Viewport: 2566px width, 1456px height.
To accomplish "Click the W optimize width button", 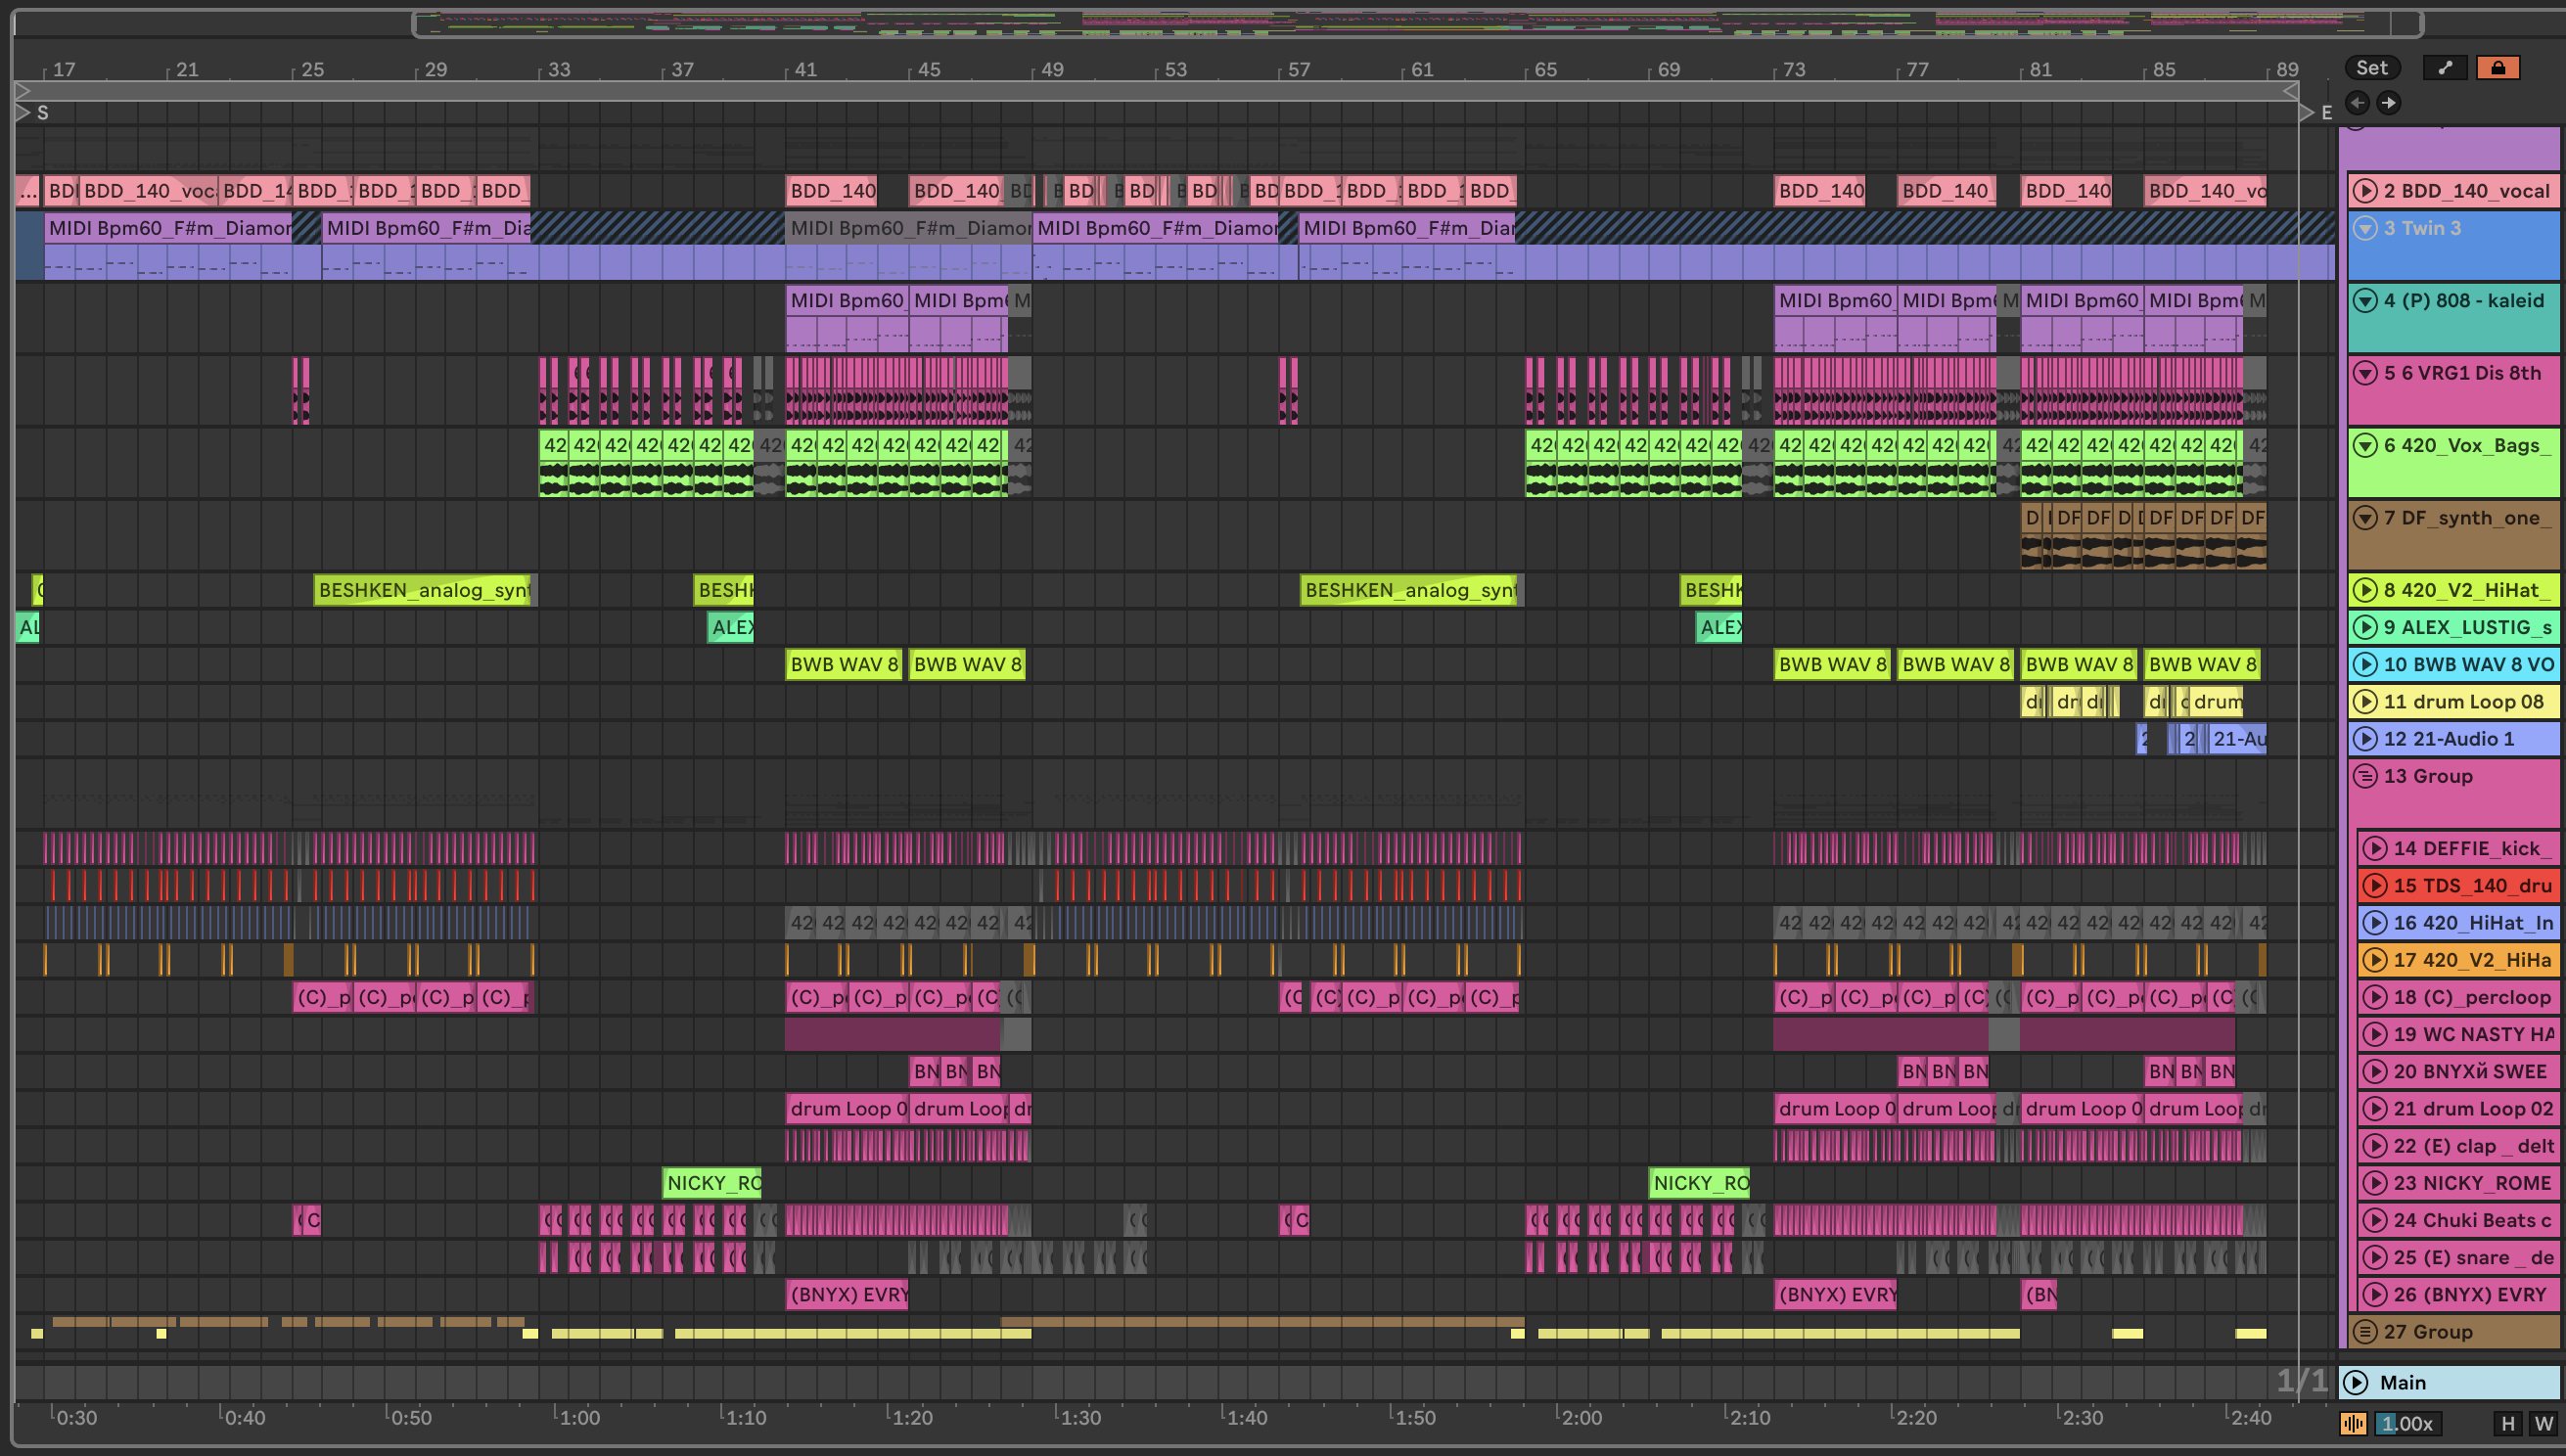I will point(2543,1423).
